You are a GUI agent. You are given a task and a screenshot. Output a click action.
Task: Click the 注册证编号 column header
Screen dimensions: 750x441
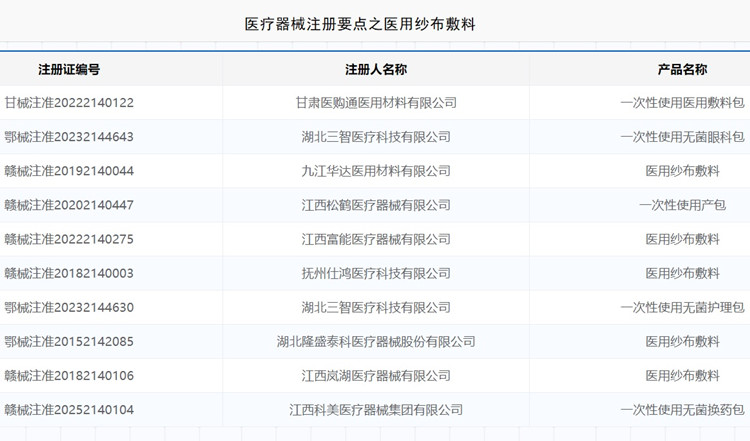point(69,69)
